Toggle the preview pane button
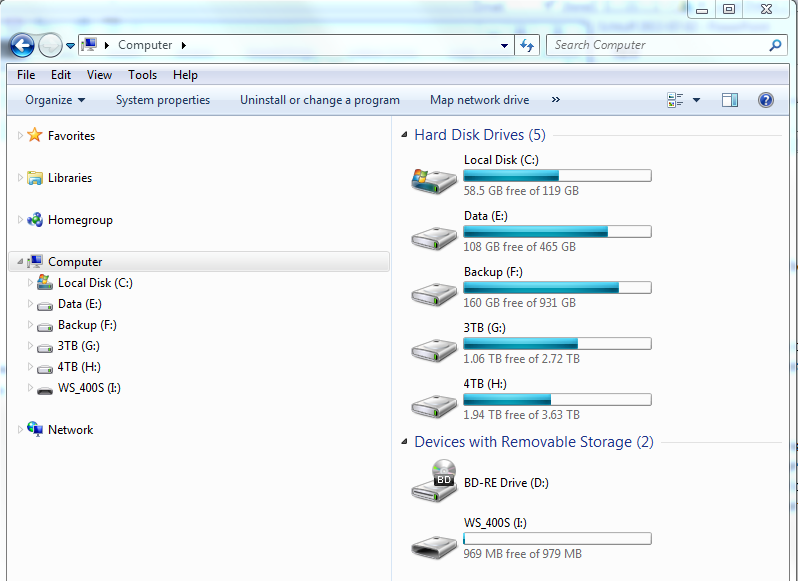The width and height of the screenshot is (798, 581). (x=730, y=100)
